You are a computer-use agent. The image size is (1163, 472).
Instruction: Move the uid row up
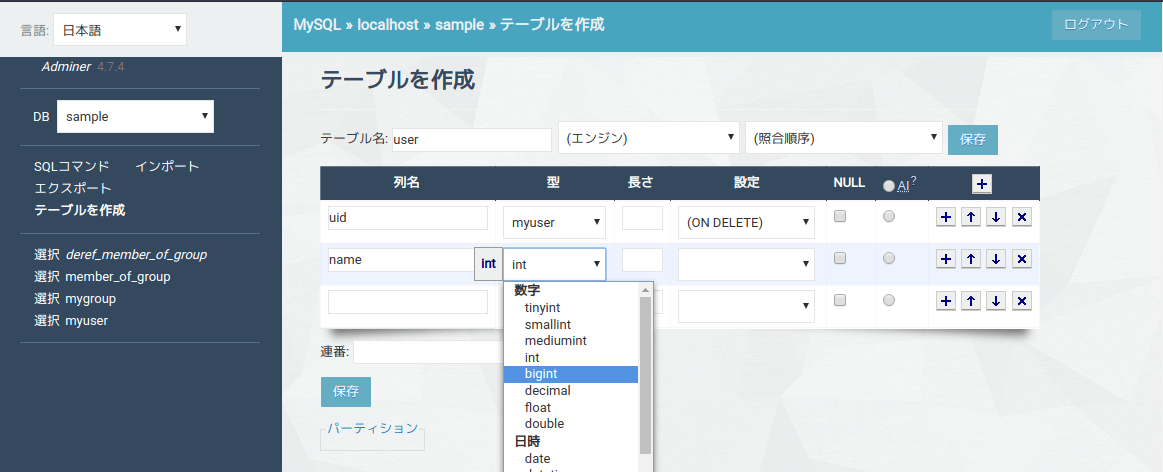970,217
